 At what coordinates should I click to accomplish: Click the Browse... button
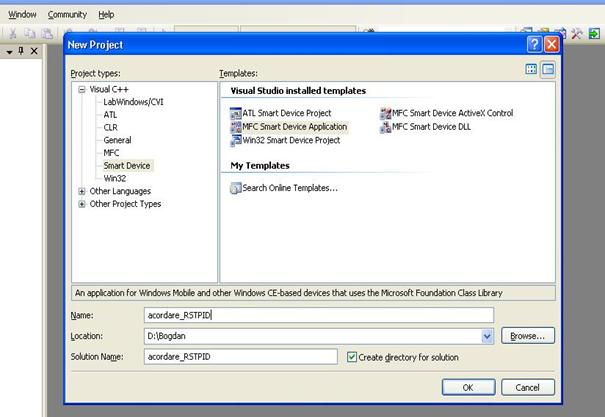click(x=528, y=336)
